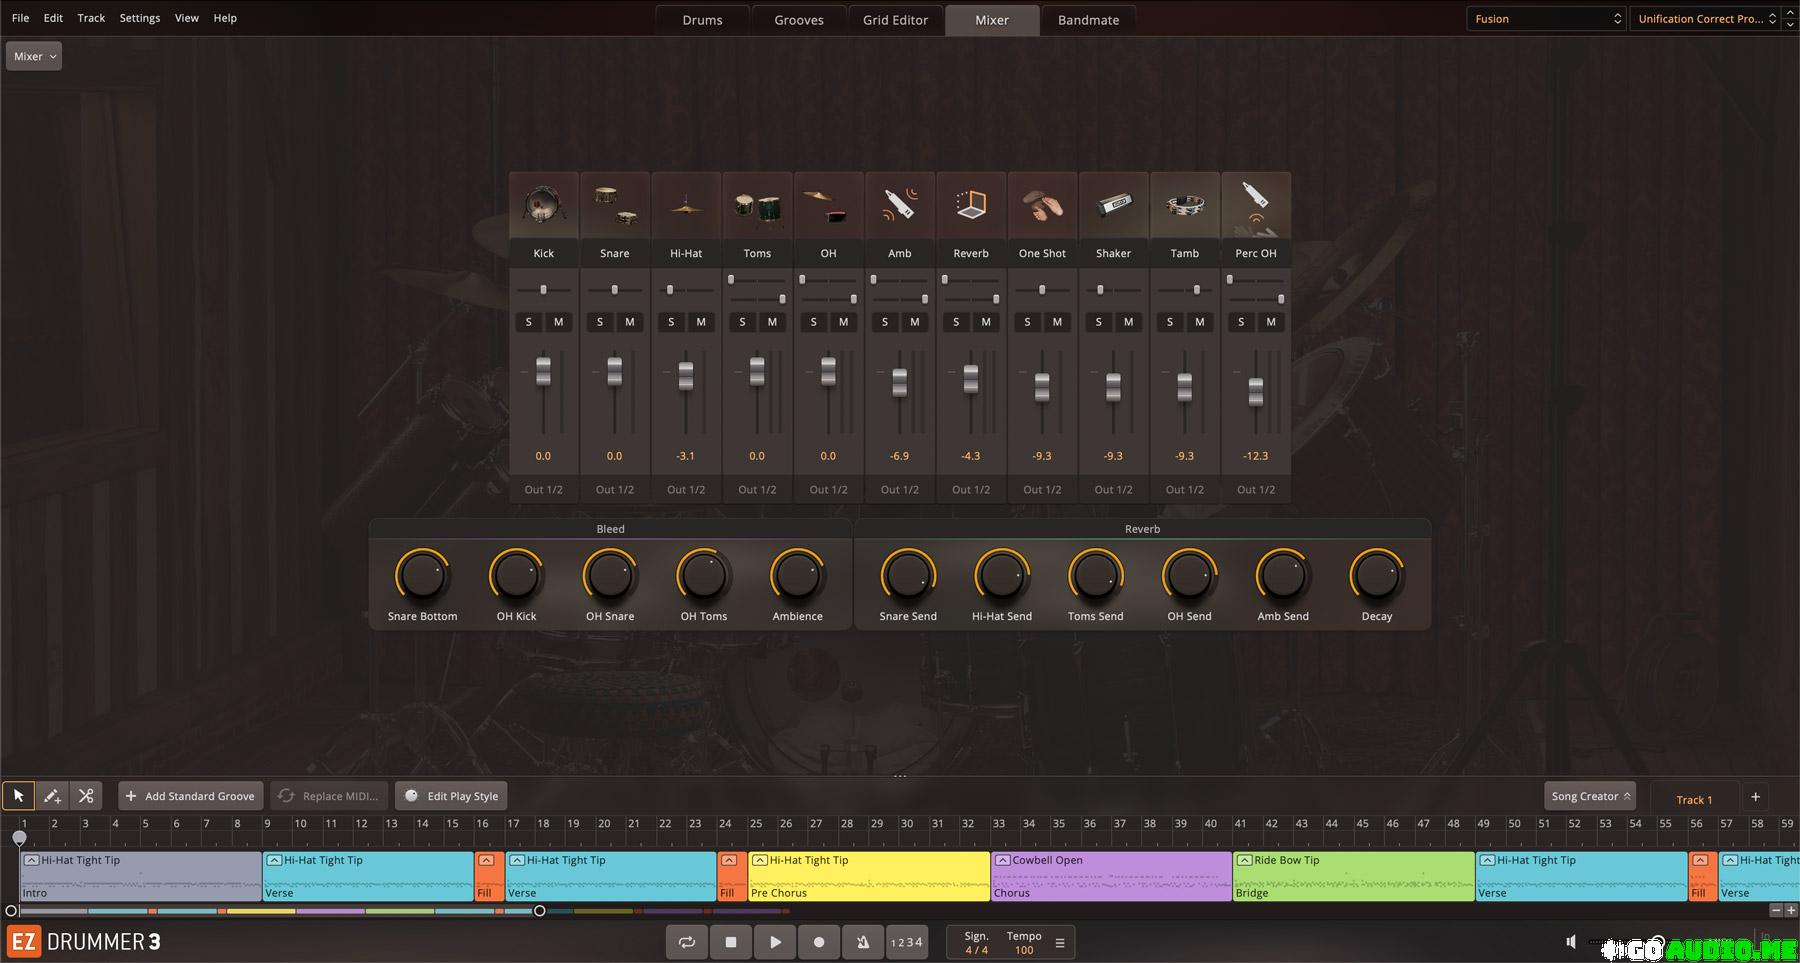This screenshot has width=1800, height=963.
Task: Select the Kick drum channel icon
Action: tap(544, 205)
